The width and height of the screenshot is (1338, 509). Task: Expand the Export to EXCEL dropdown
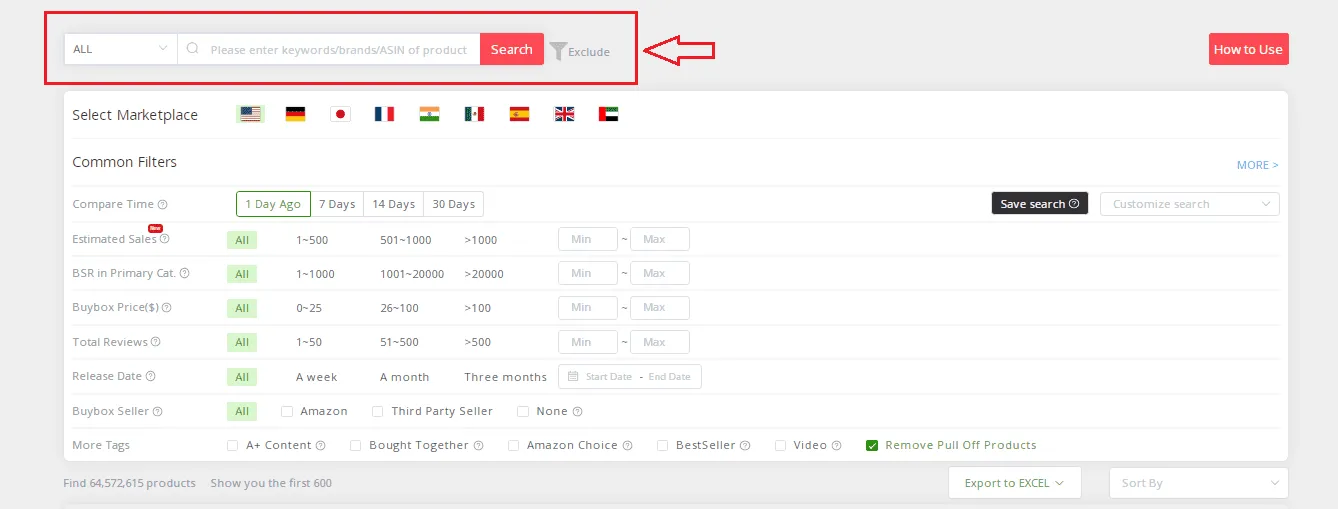pyautogui.click(x=1014, y=483)
